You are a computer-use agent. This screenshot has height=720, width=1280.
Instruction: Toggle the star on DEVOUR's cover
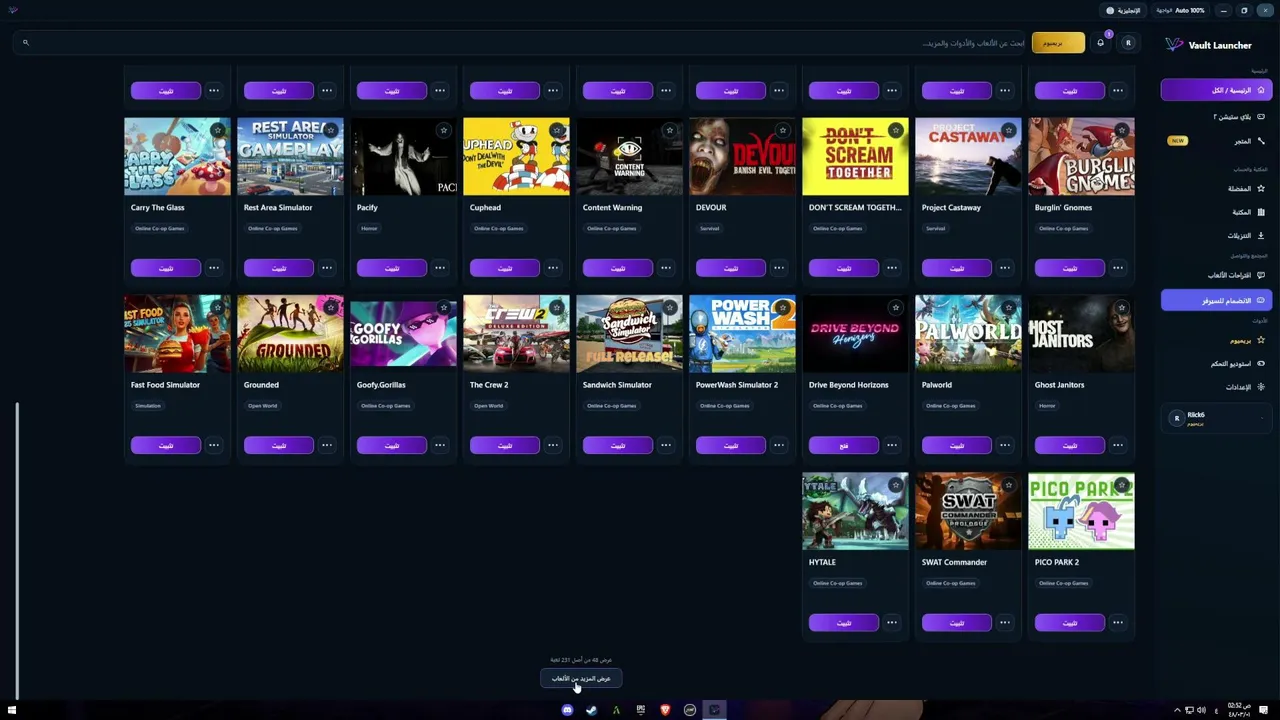coord(782,130)
